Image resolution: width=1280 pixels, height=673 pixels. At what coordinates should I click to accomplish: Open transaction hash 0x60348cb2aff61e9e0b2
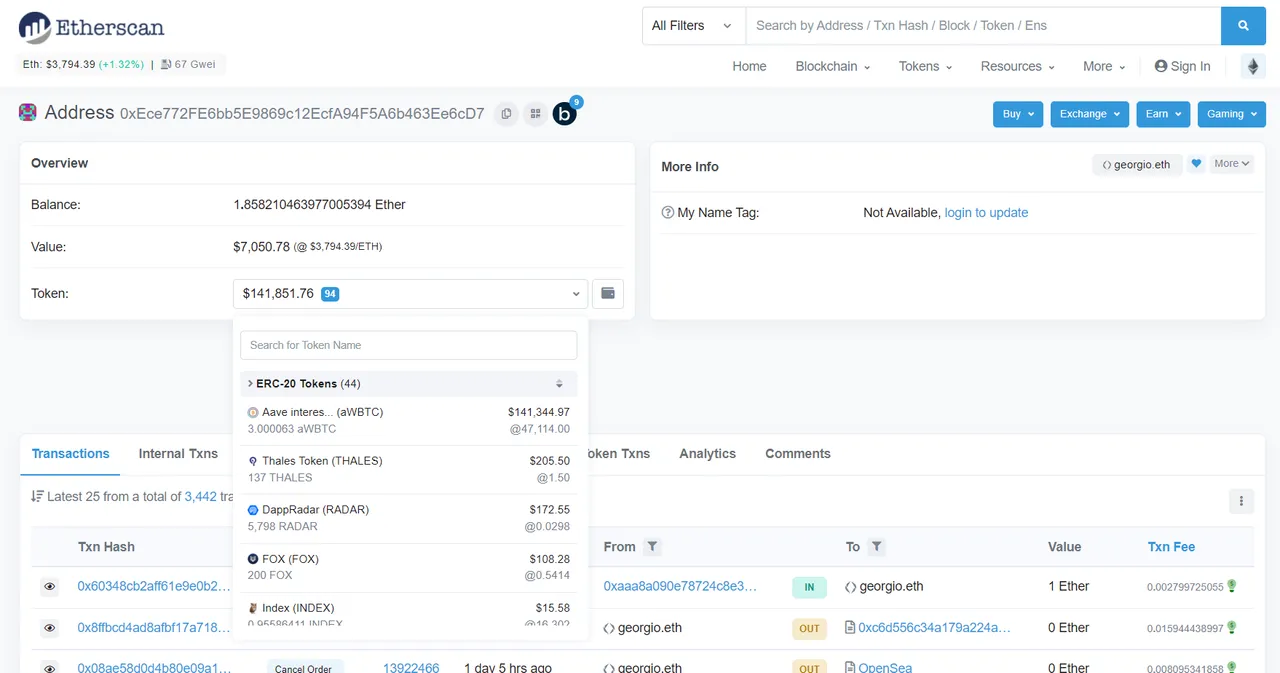tap(154, 587)
